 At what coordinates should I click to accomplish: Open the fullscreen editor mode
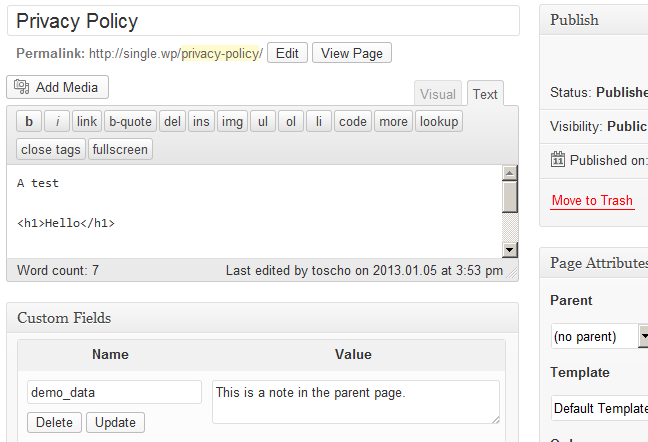click(120, 149)
